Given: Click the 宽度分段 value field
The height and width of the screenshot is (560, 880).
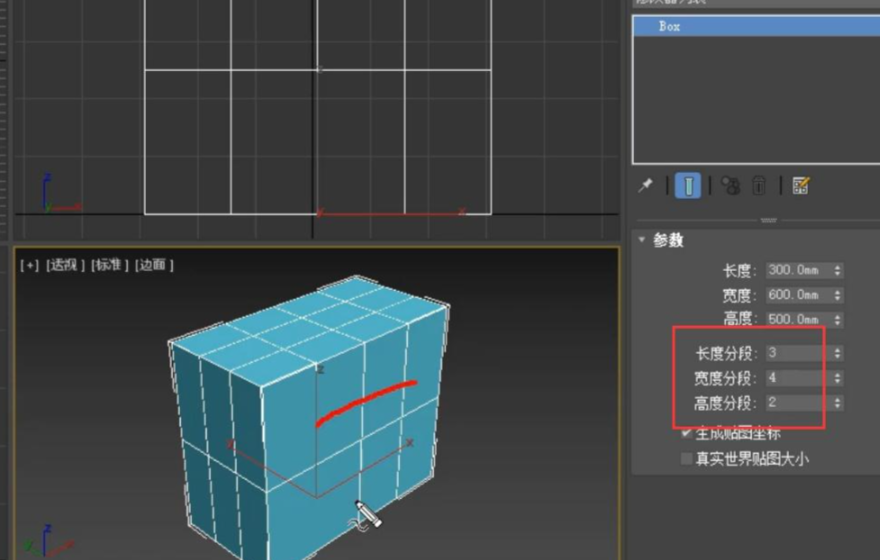Looking at the screenshot, I should [x=795, y=379].
